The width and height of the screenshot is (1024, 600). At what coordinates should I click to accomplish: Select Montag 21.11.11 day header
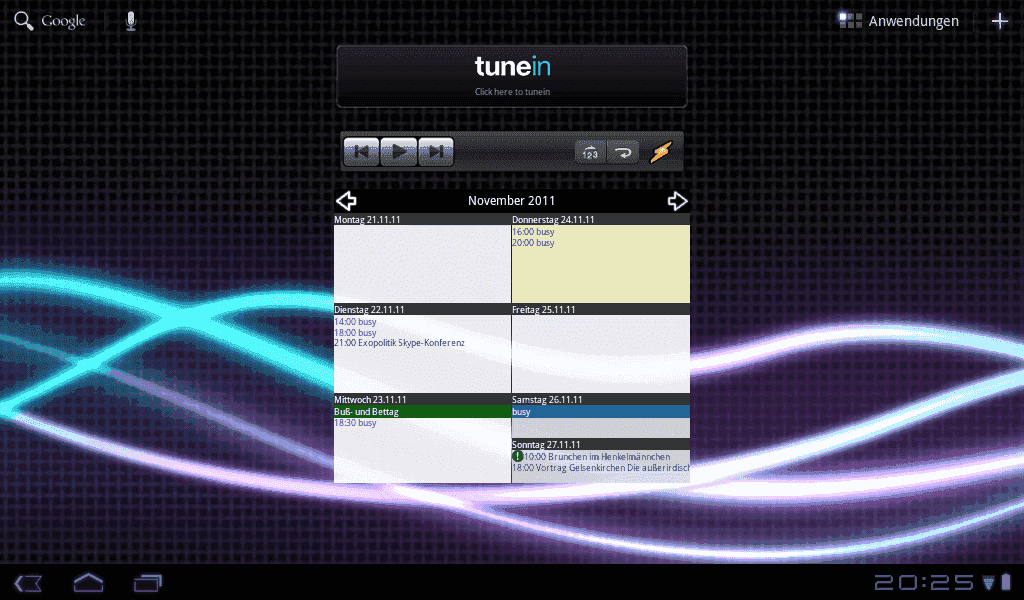(422, 219)
